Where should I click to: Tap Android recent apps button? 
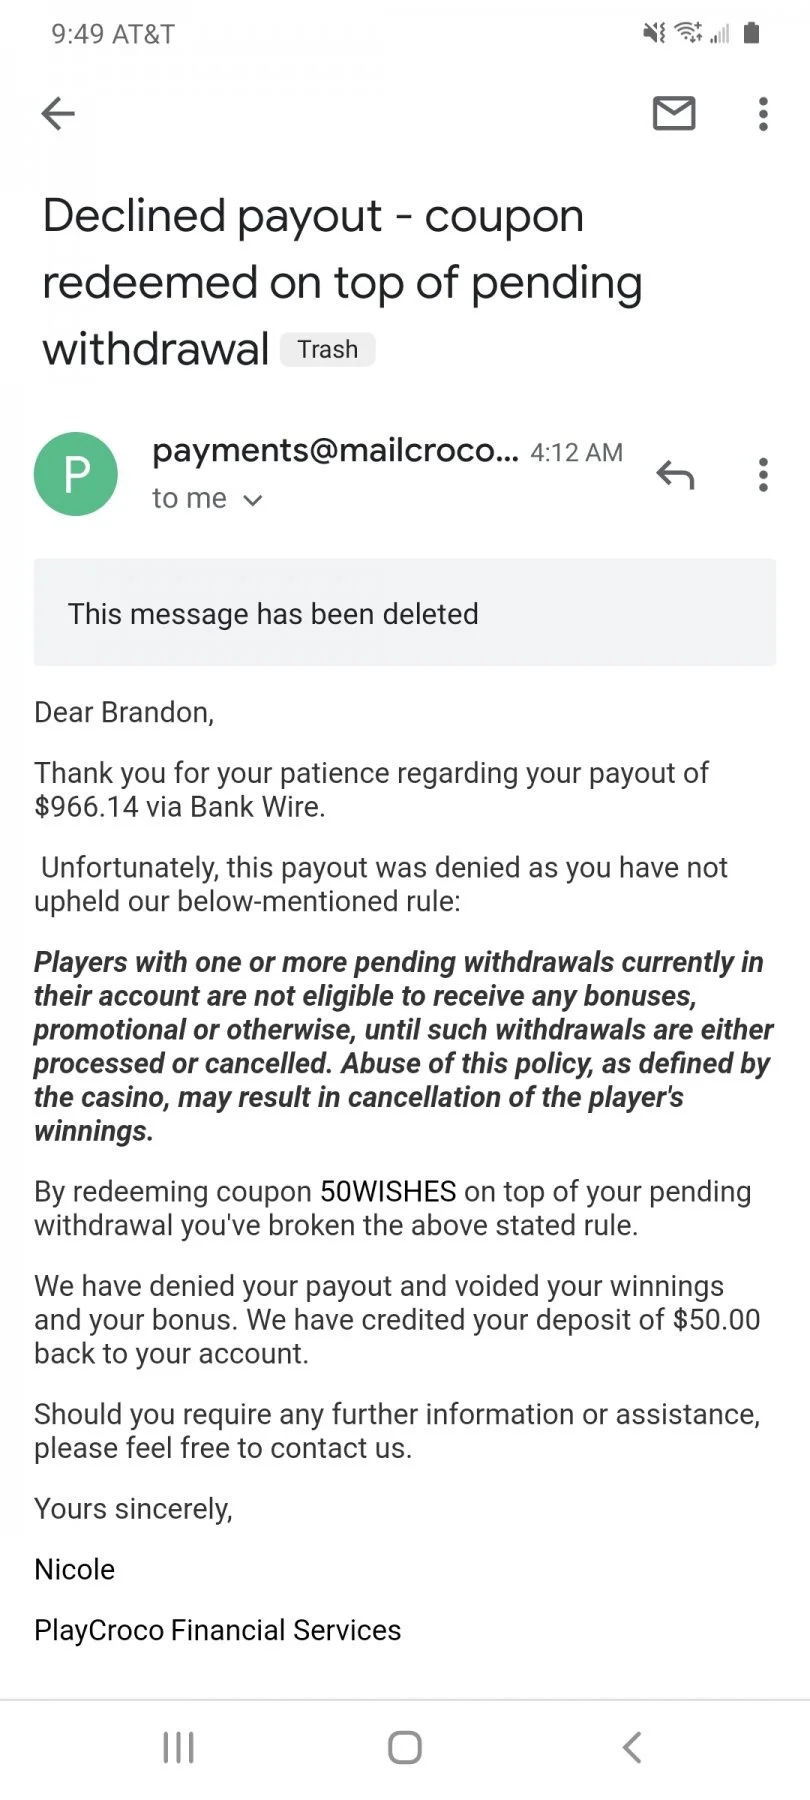click(x=178, y=1747)
